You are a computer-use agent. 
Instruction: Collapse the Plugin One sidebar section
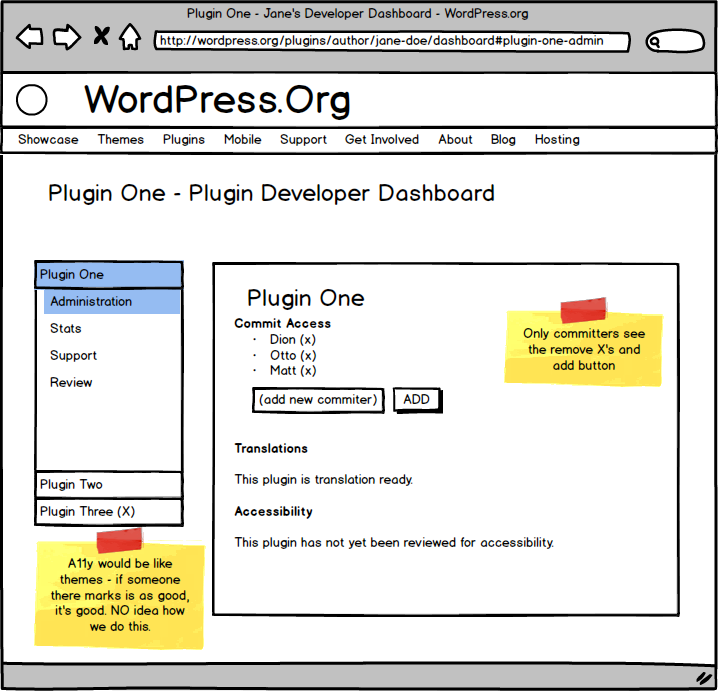[108, 275]
